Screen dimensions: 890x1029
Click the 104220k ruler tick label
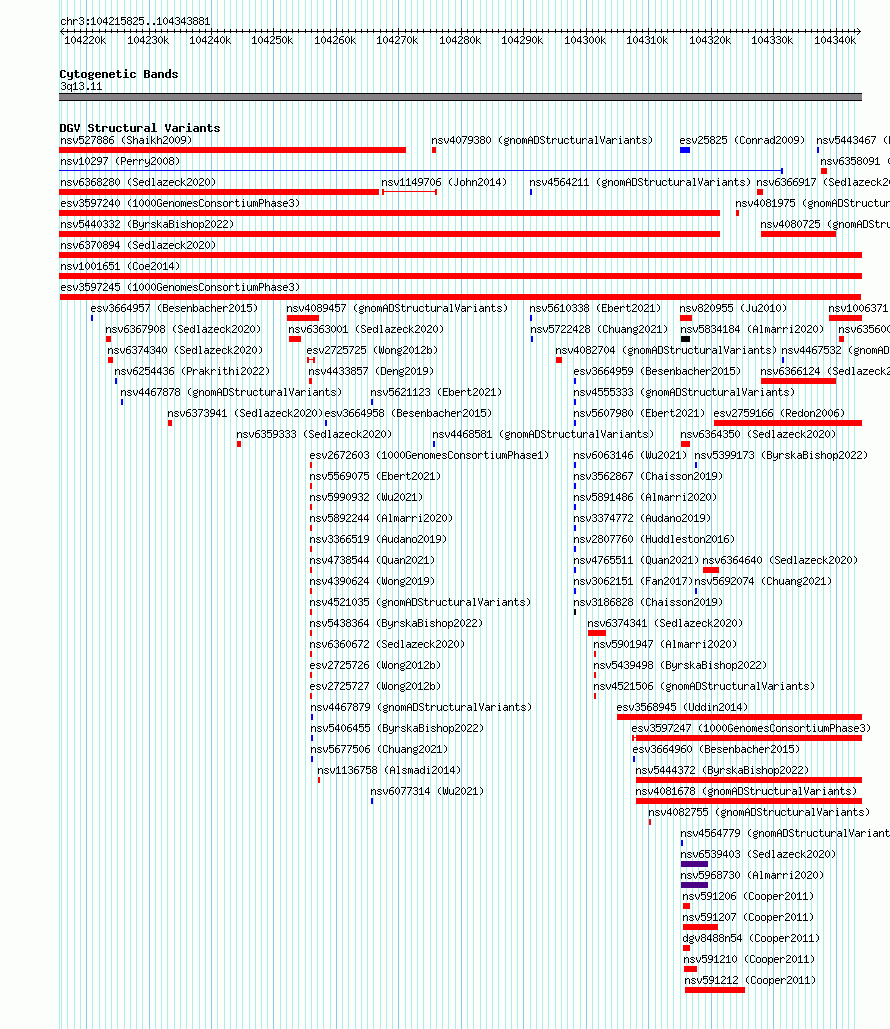click(85, 41)
